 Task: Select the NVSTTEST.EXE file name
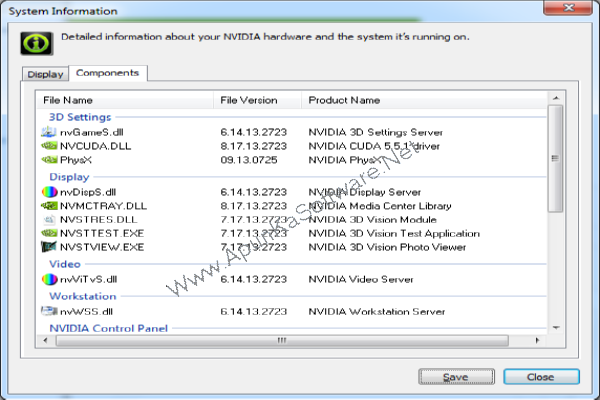click(102, 233)
